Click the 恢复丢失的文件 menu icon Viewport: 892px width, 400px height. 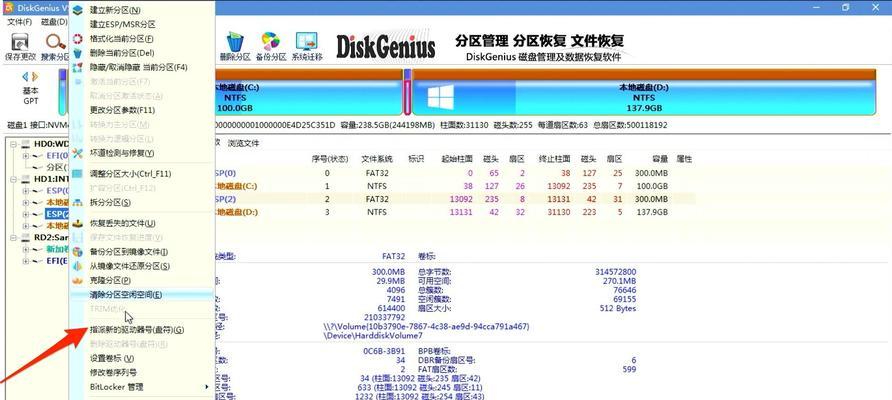coord(78,223)
